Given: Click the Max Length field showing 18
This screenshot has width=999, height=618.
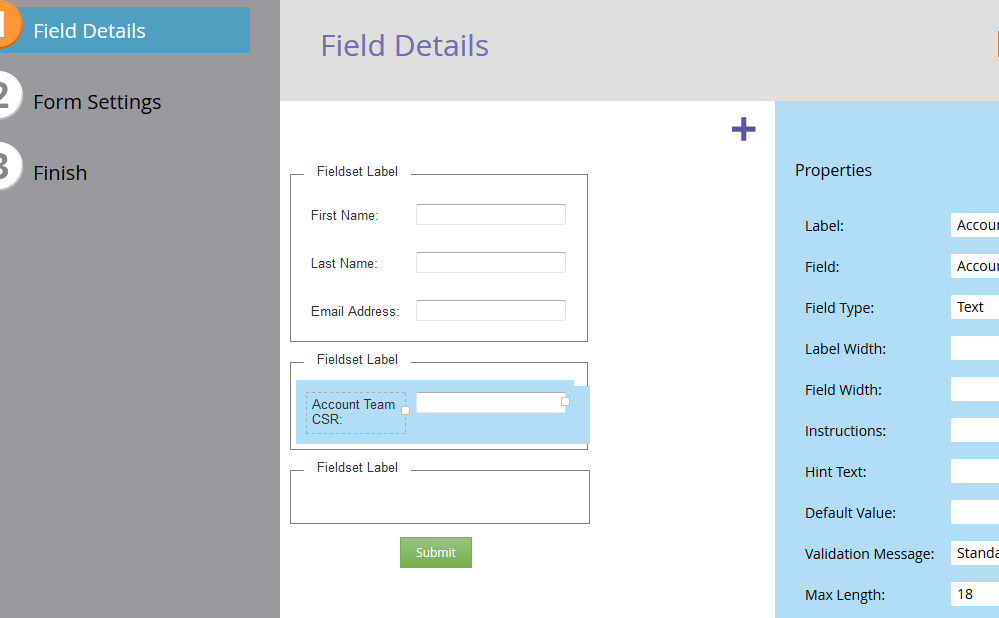Looking at the screenshot, I should point(974,594).
